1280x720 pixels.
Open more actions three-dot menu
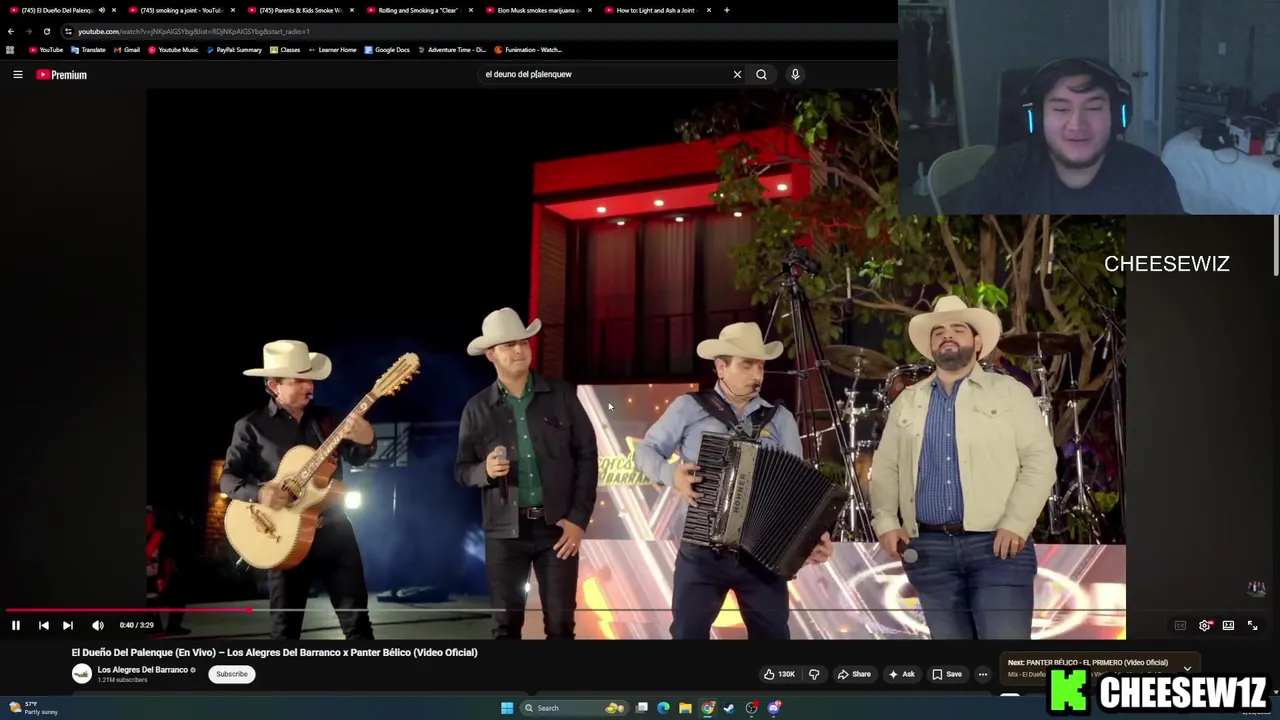point(982,674)
